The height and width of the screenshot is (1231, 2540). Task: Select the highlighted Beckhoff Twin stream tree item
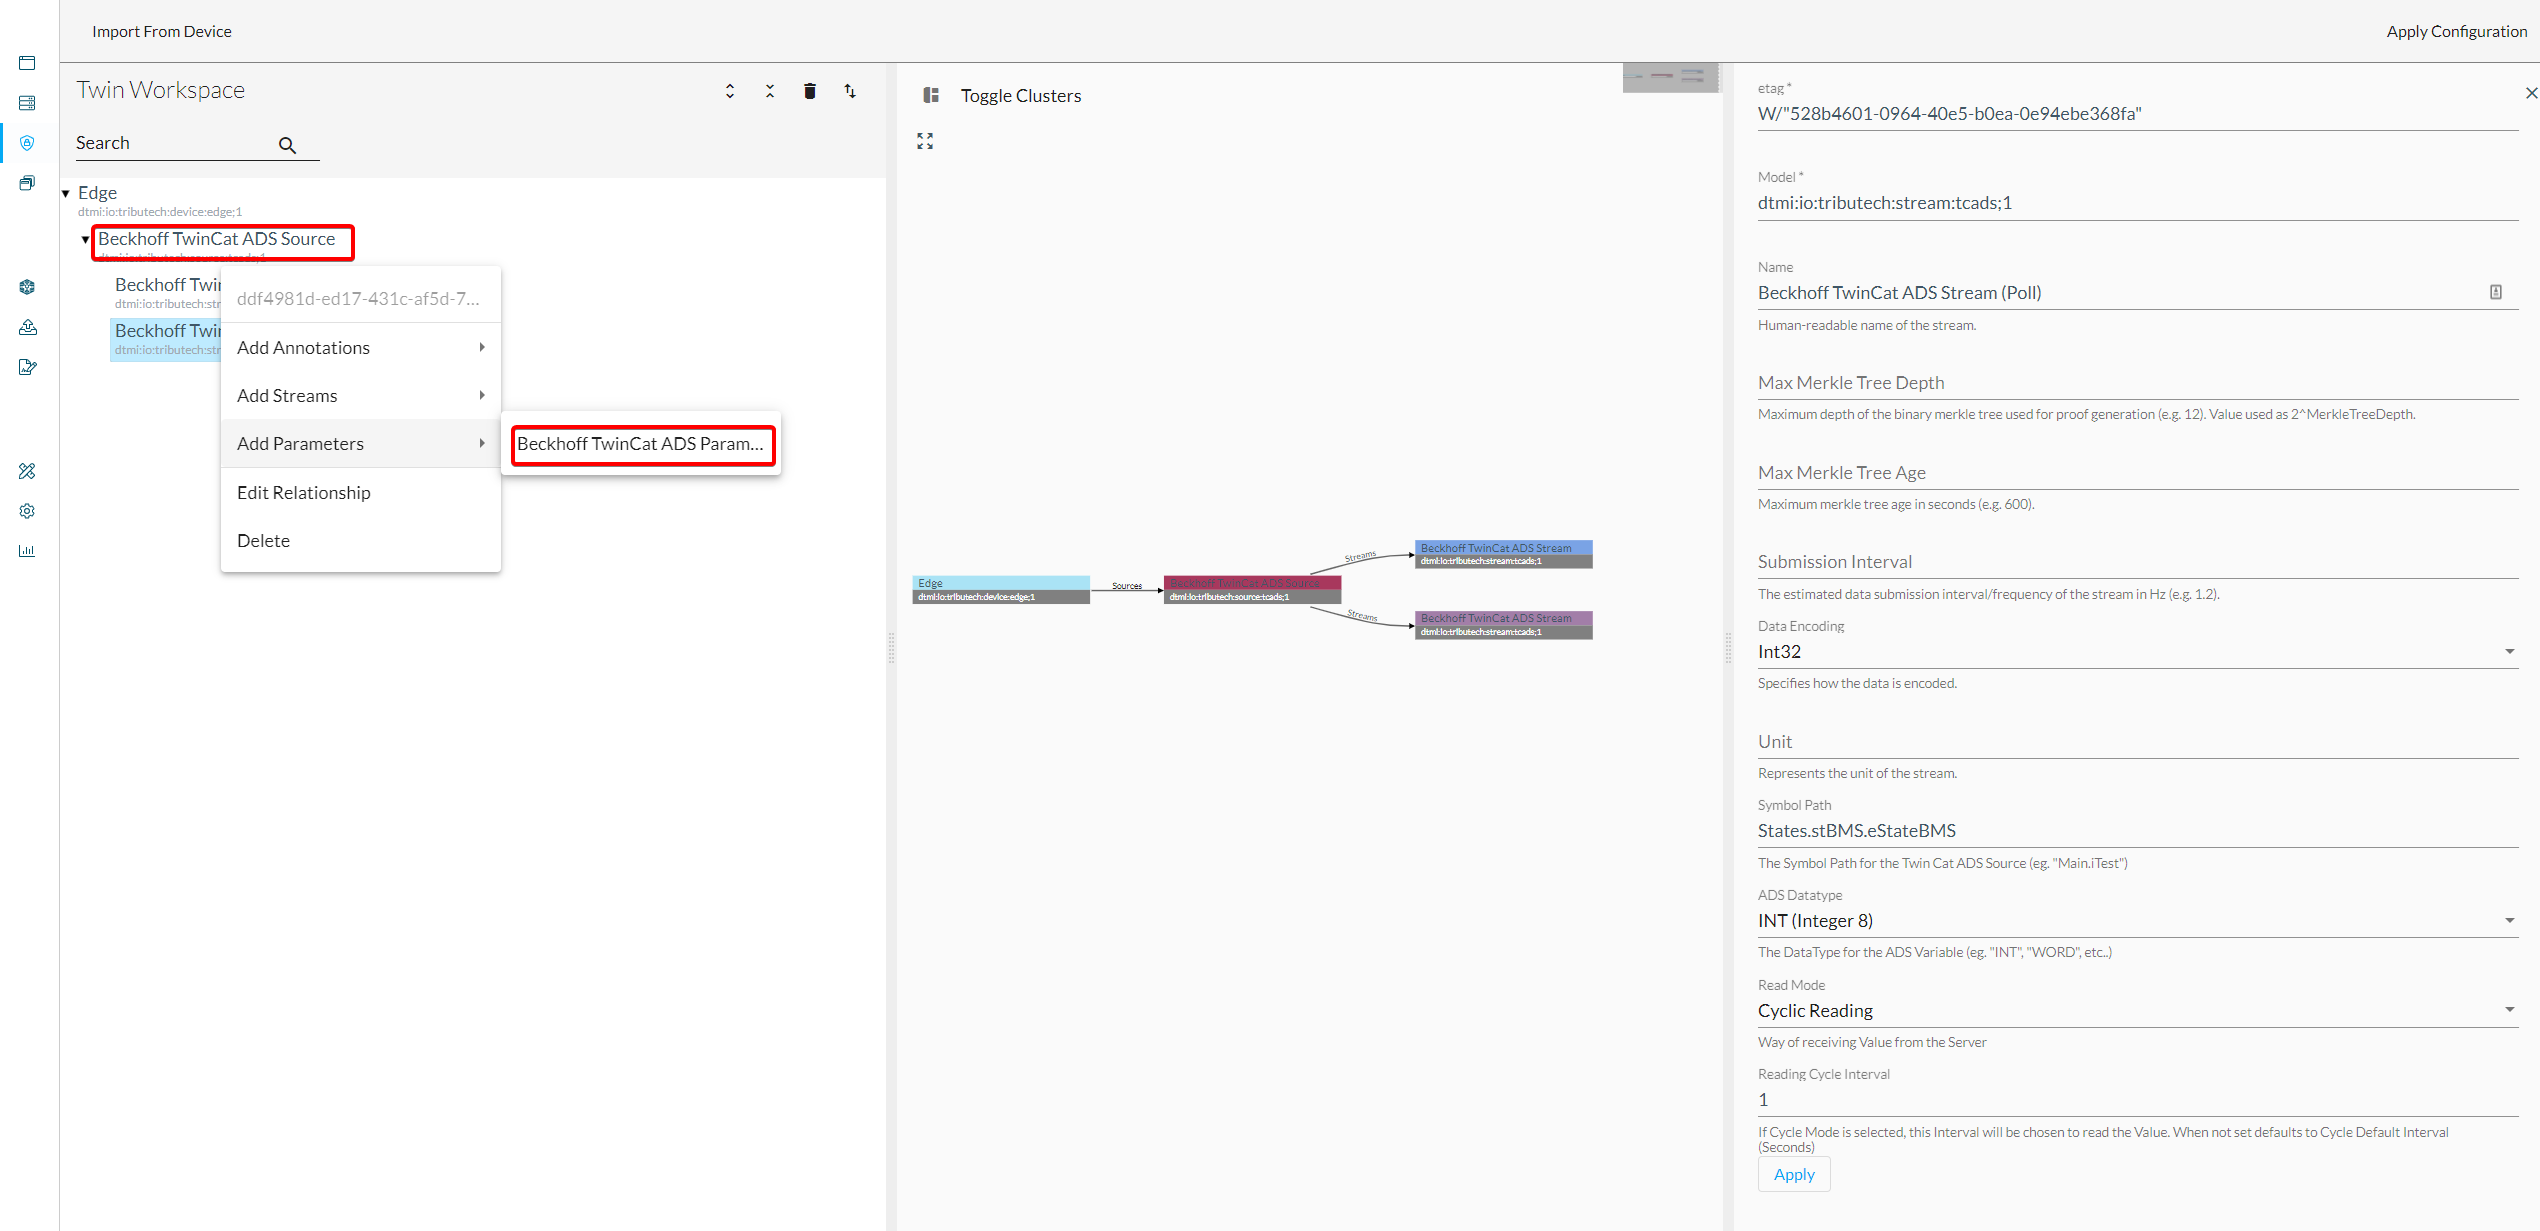tap(167, 338)
